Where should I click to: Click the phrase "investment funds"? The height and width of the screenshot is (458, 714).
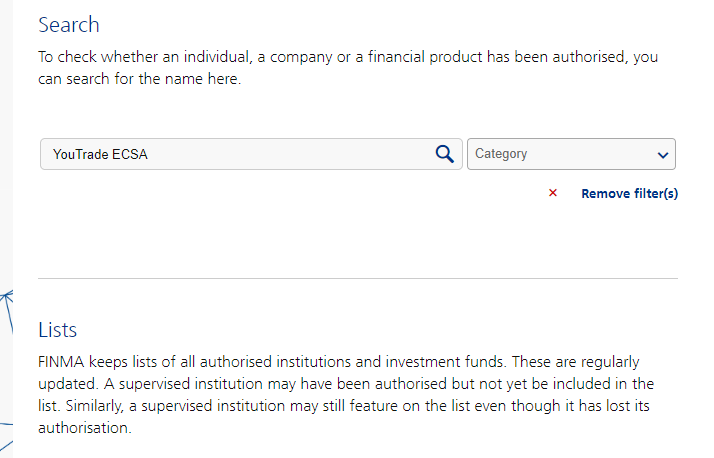pyautogui.click(x=426, y=361)
